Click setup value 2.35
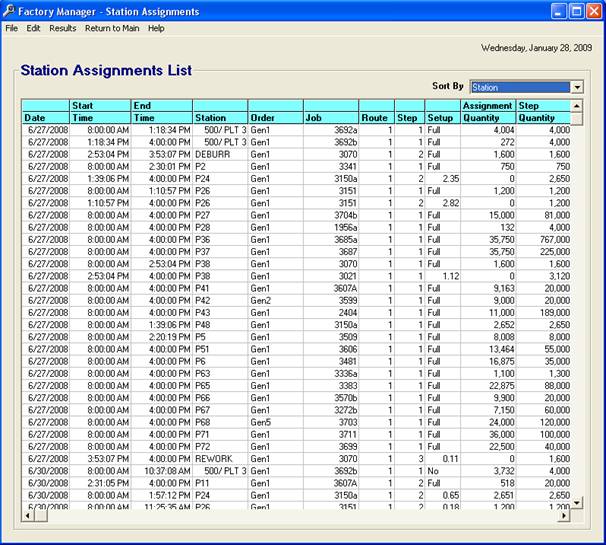The height and width of the screenshot is (545, 606). pyautogui.click(x=443, y=179)
